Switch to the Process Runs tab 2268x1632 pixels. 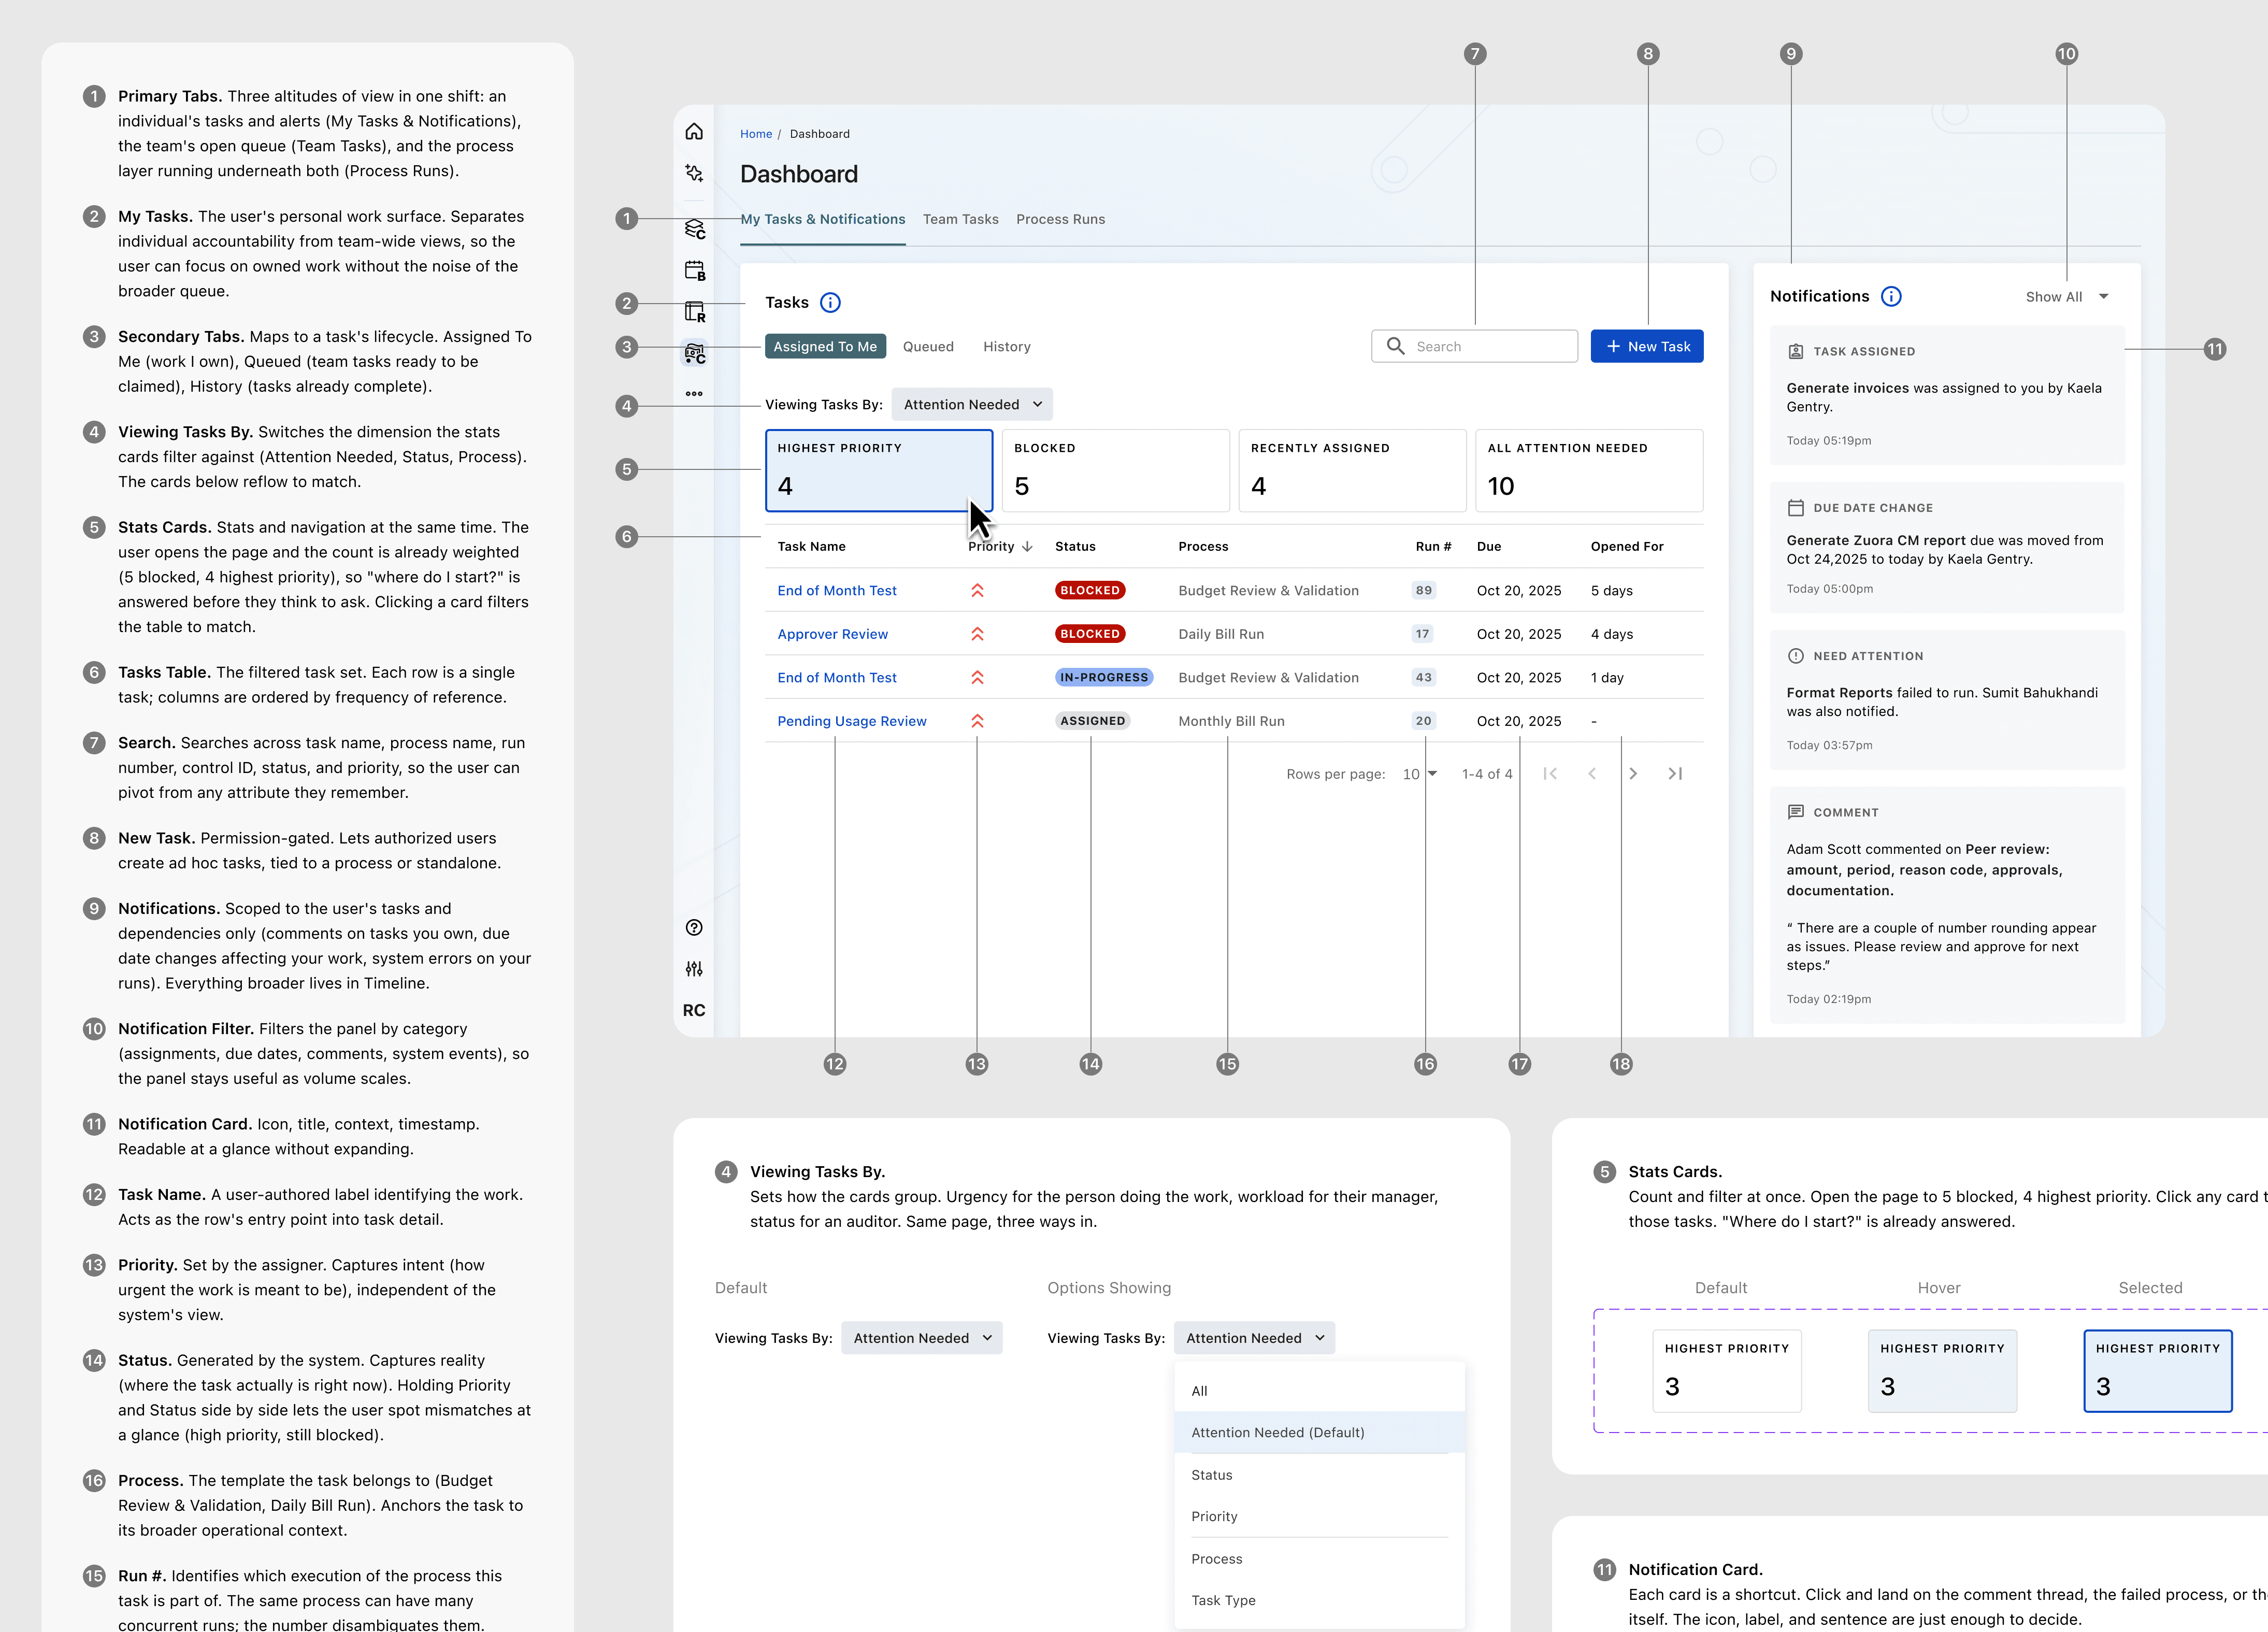(x=1061, y=219)
